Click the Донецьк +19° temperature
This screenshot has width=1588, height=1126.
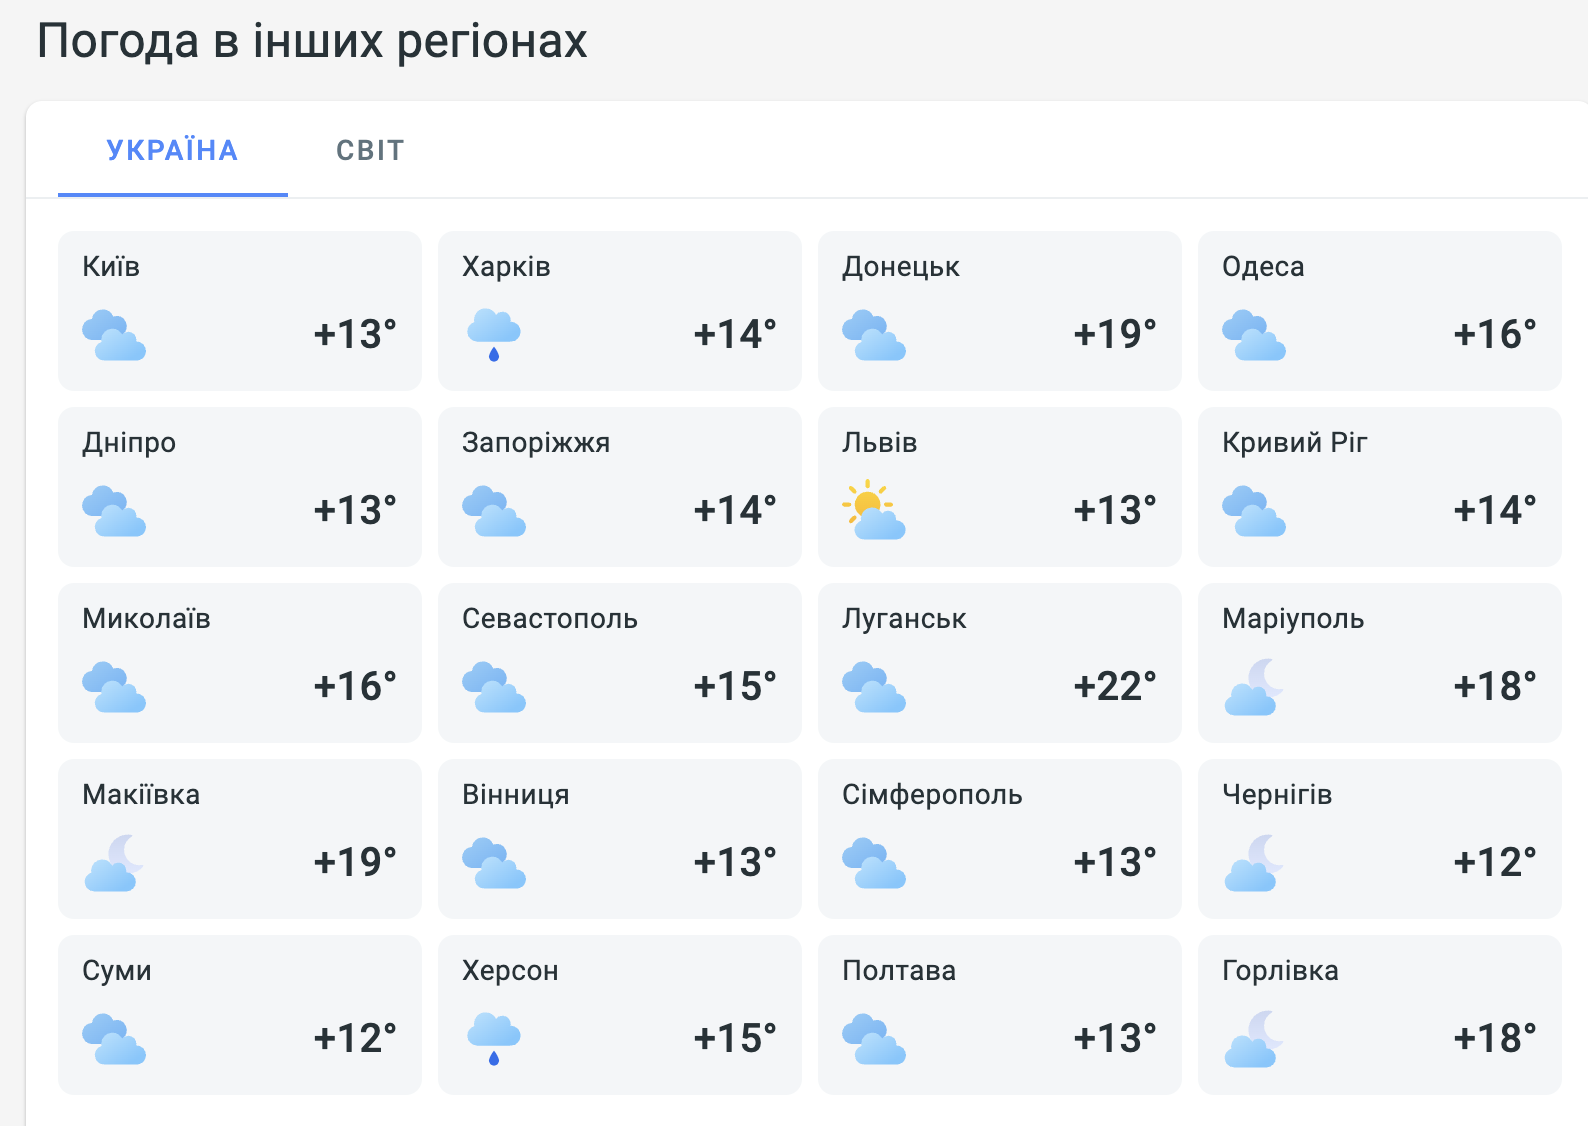pyautogui.click(x=1115, y=334)
